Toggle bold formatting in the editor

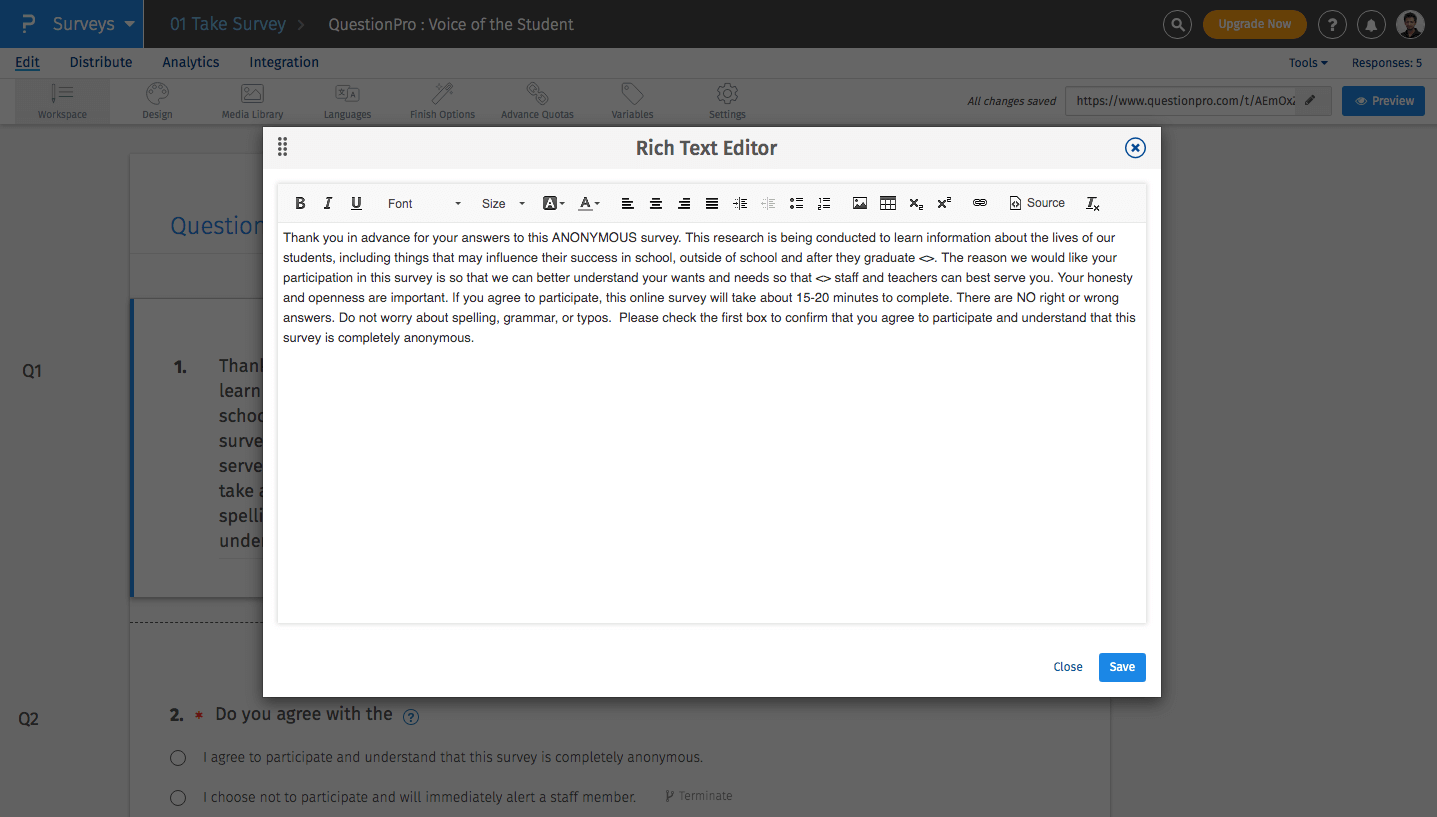pyautogui.click(x=300, y=203)
